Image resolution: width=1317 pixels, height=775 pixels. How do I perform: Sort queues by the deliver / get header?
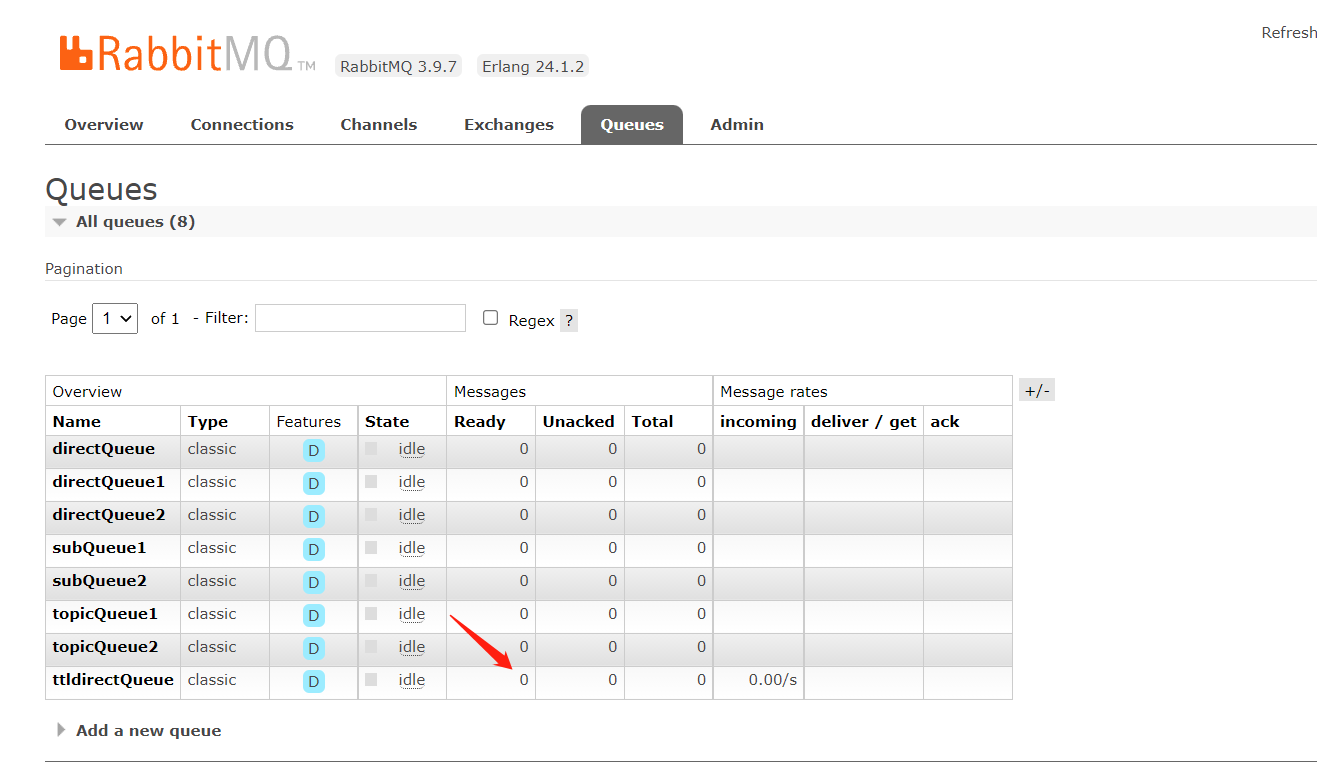coord(864,422)
